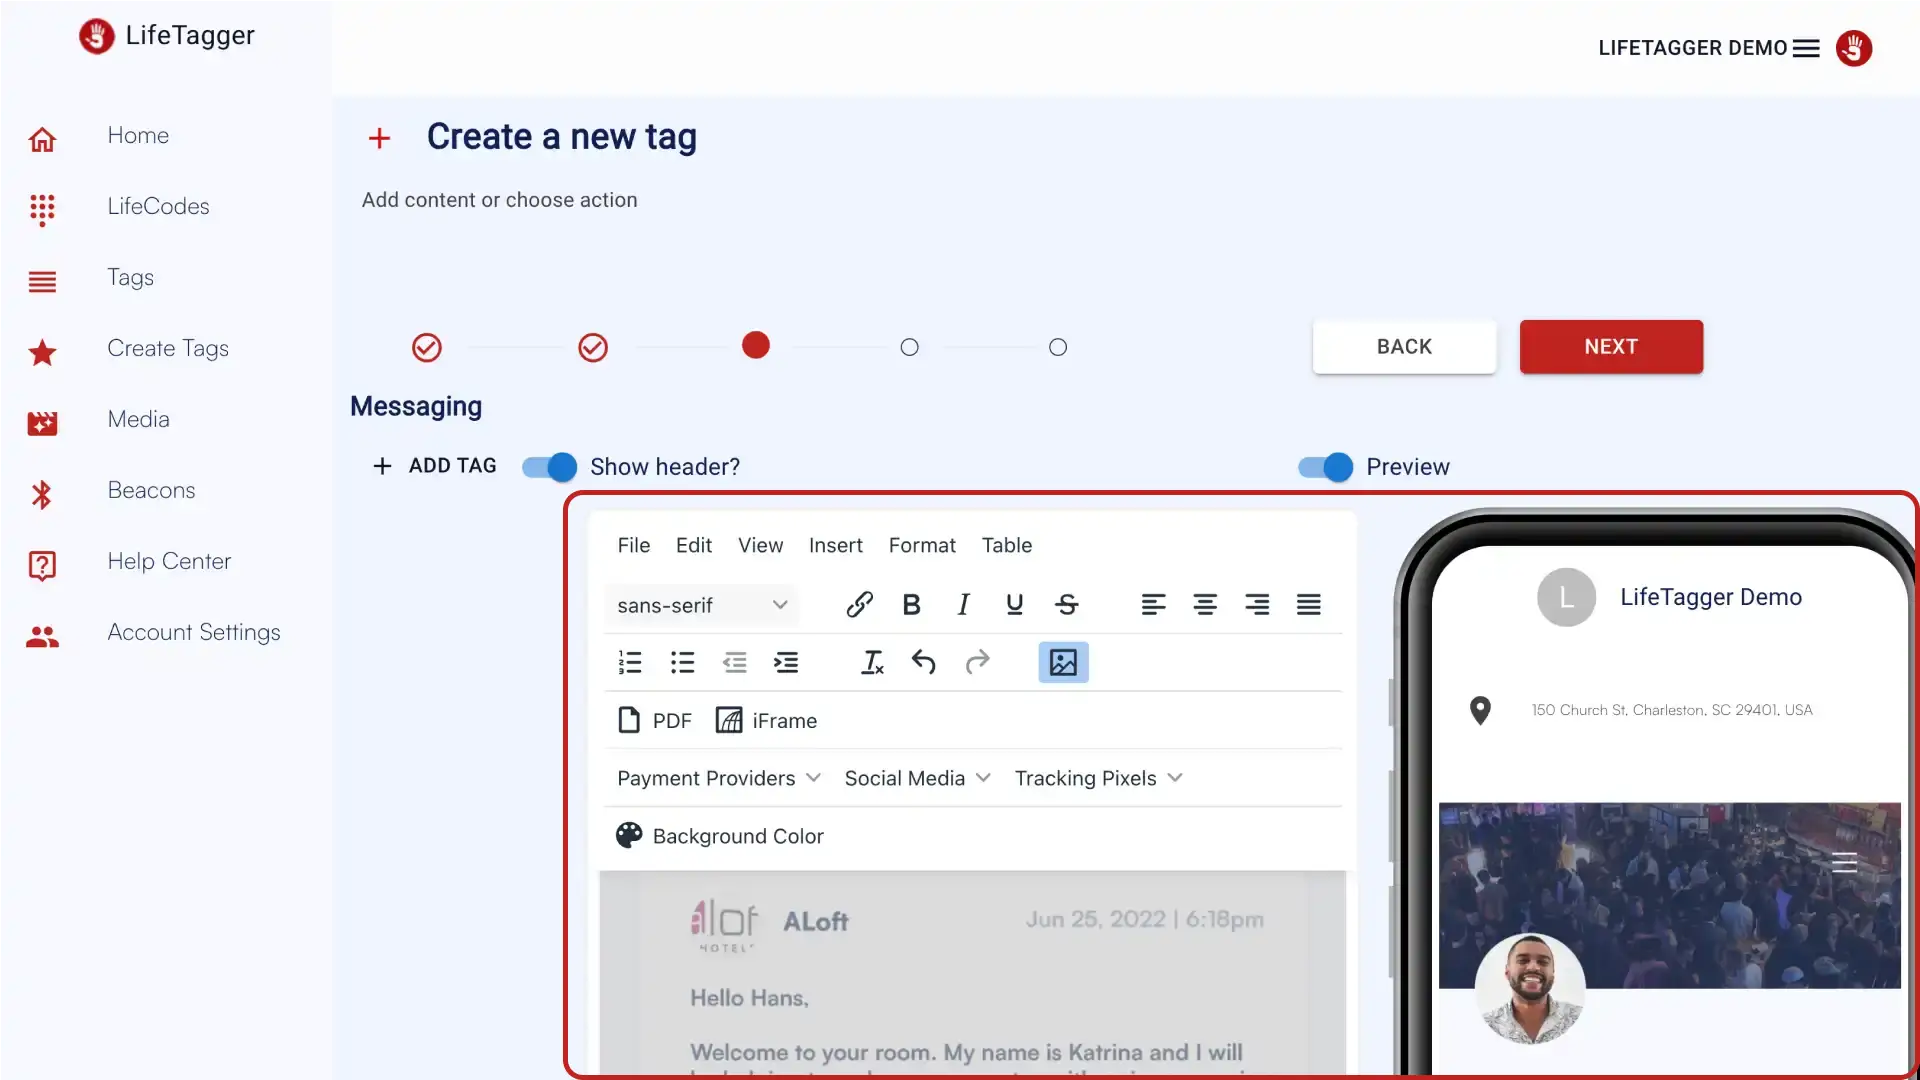Click the BACK button
Viewport: 1920px width, 1080px height.
tap(1404, 347)
